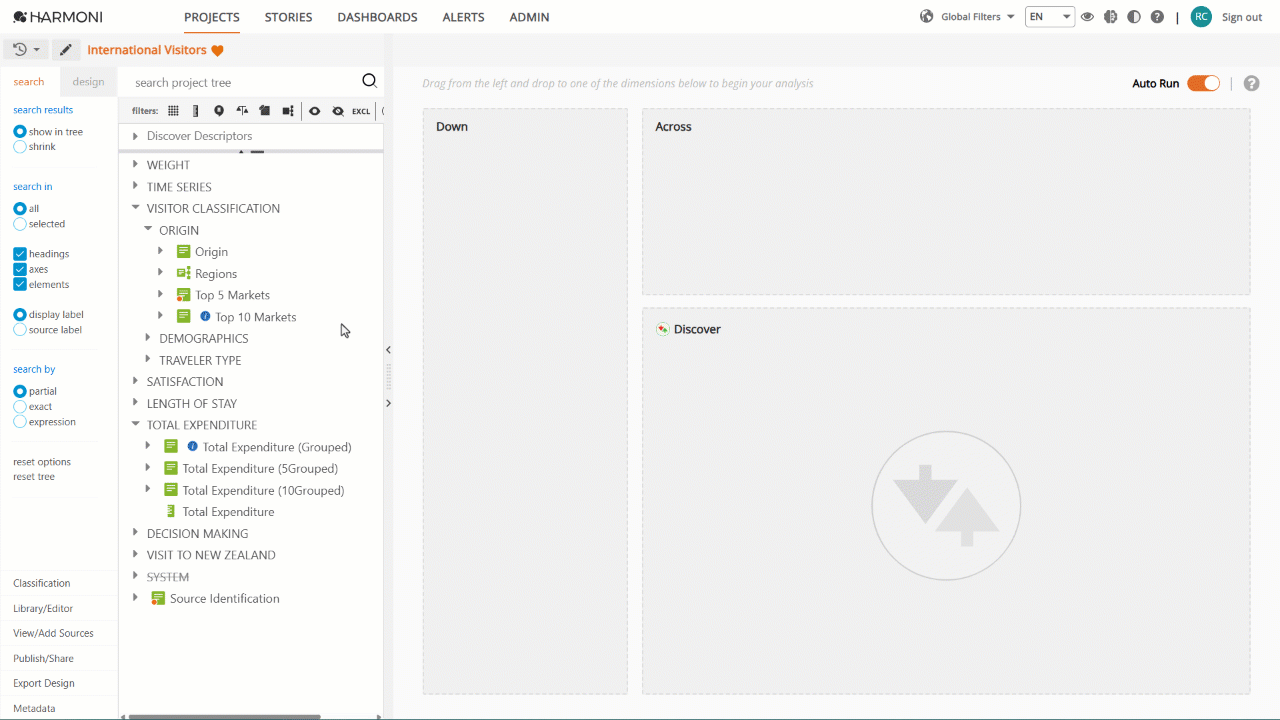Screen dimensions: 1280x720
Task: Uncheck the axes checkbox
Action: (20, 269)
